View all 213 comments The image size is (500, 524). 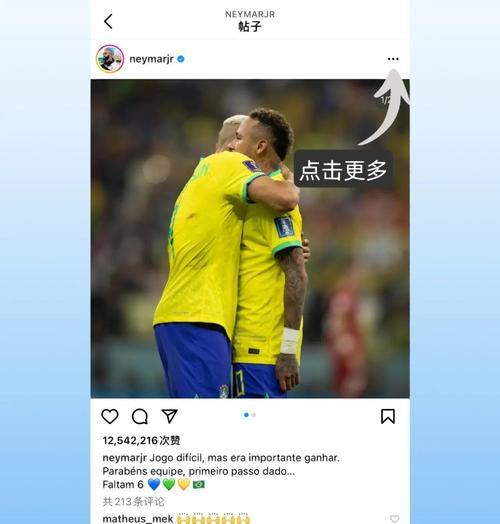(133, 502)
